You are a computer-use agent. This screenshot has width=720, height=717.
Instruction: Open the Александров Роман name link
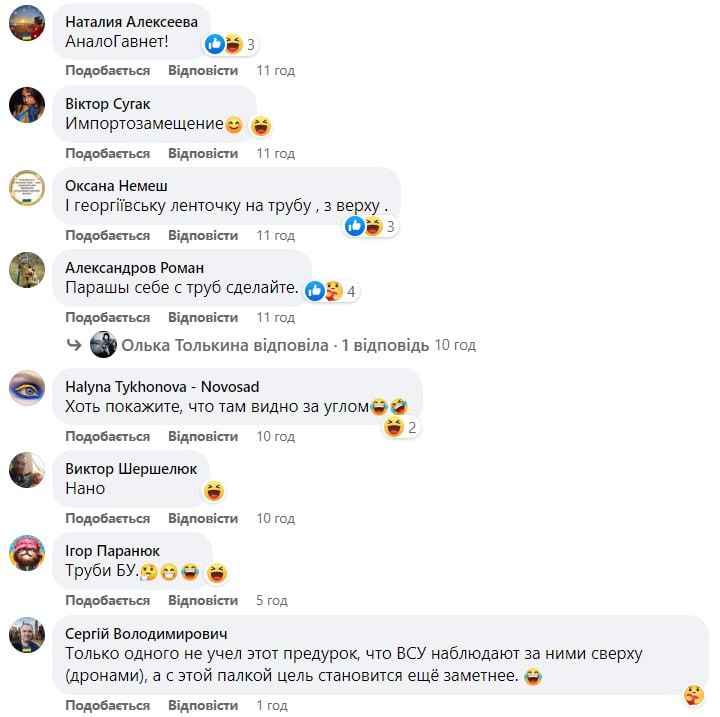click(135, 267)
